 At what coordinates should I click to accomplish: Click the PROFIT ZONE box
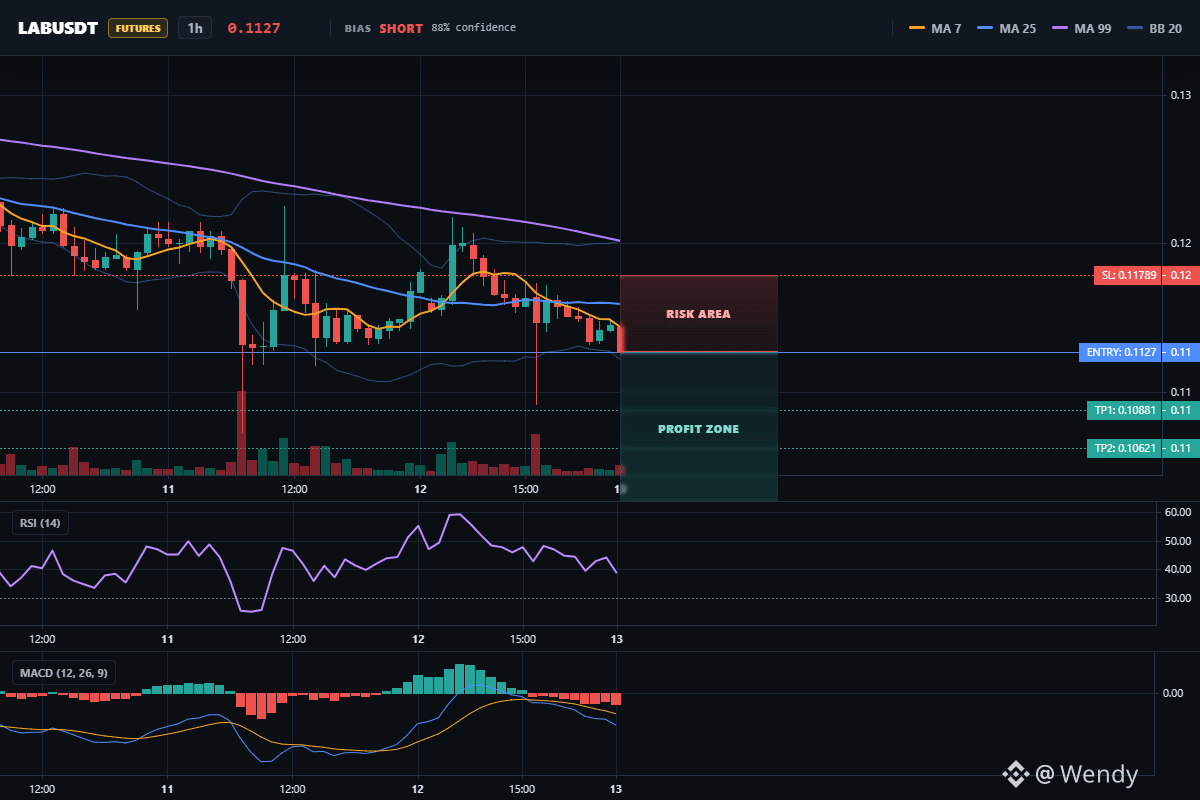point(699,428)
